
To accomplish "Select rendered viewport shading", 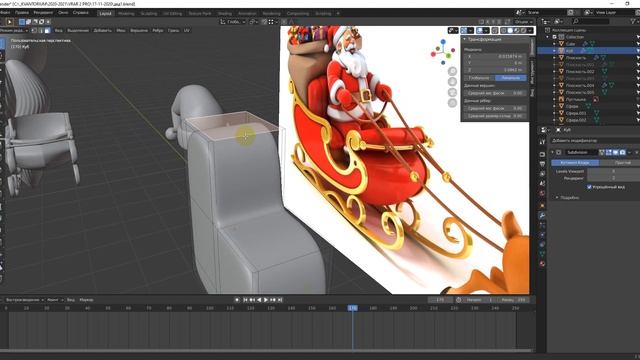I will click(523, 31).
